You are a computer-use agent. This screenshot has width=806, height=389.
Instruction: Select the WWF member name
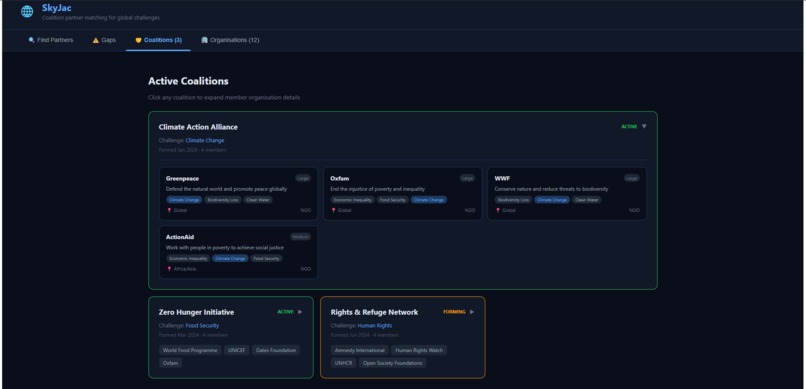point(502,179)
